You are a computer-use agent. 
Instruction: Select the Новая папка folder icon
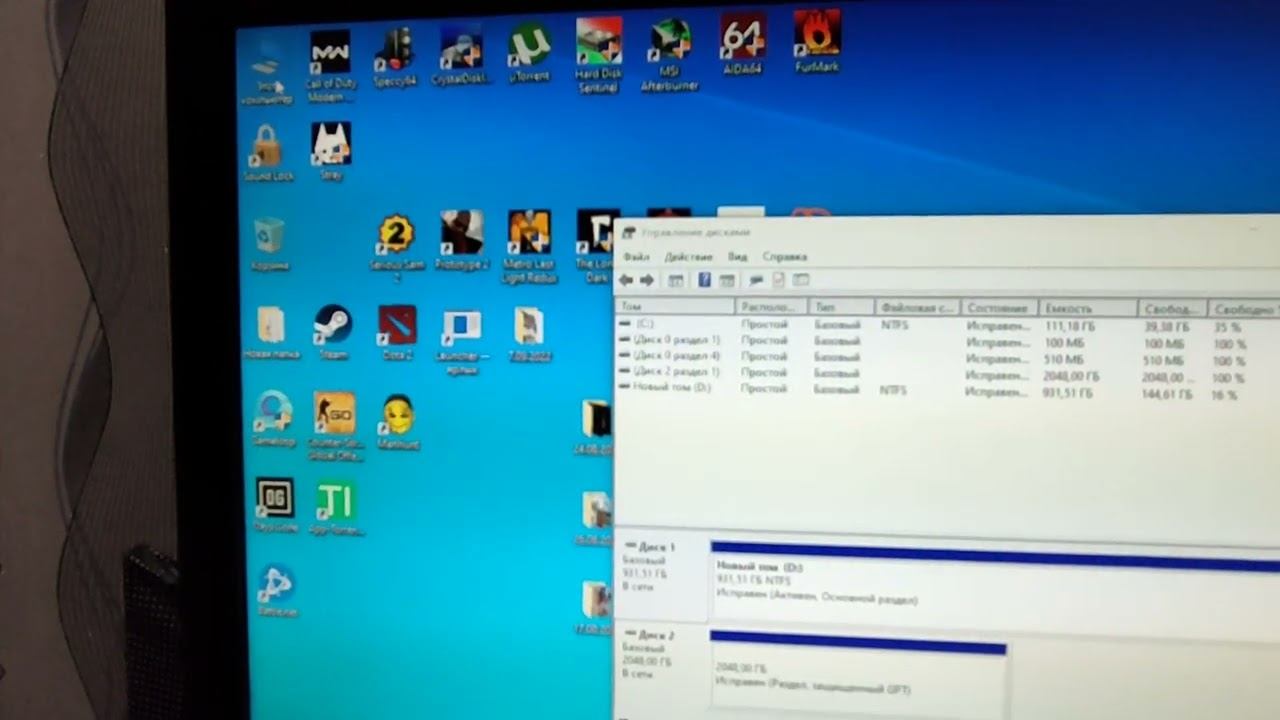click(270, 333)
